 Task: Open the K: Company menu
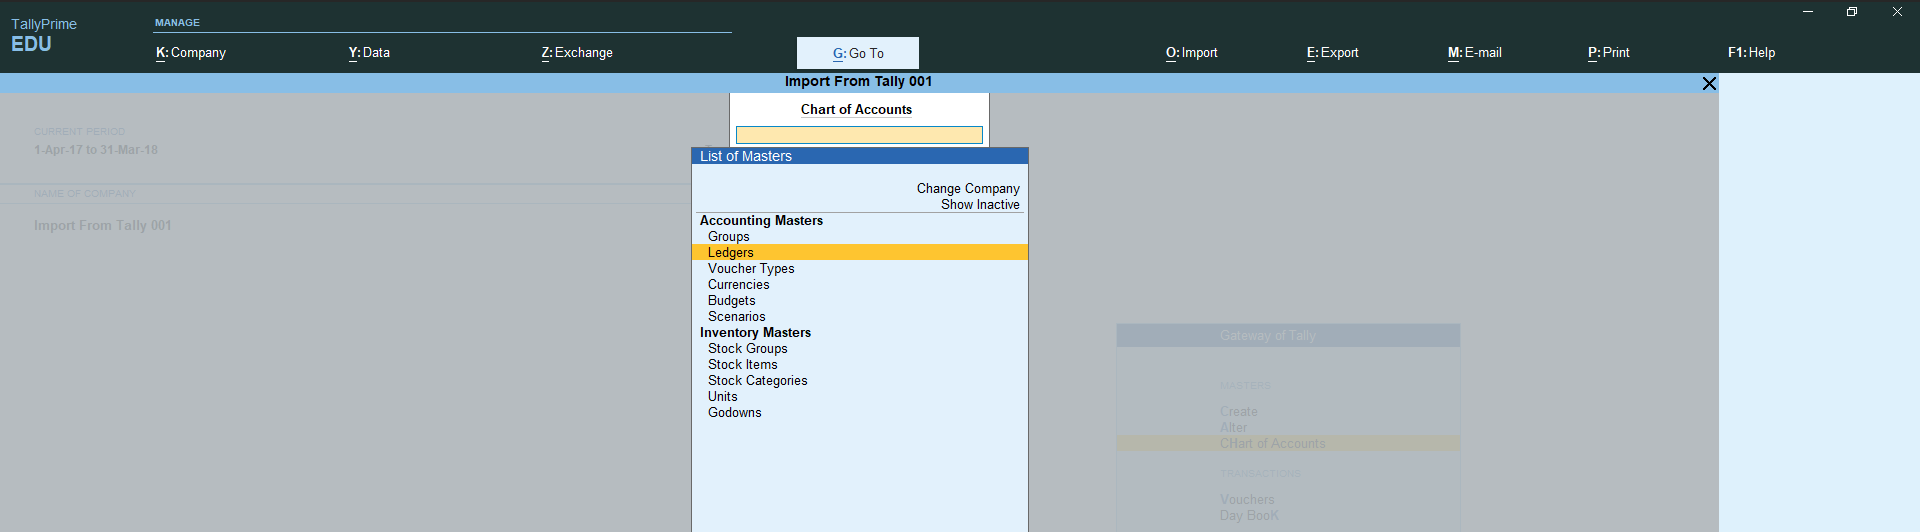point(191,53)
